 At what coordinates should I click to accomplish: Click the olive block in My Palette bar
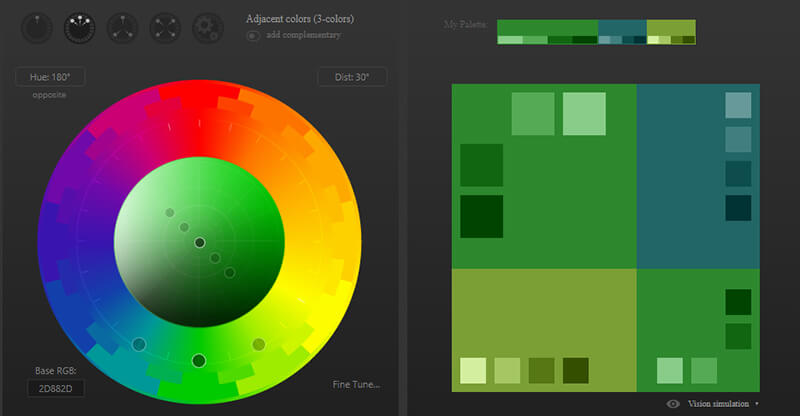click(671, 27)
